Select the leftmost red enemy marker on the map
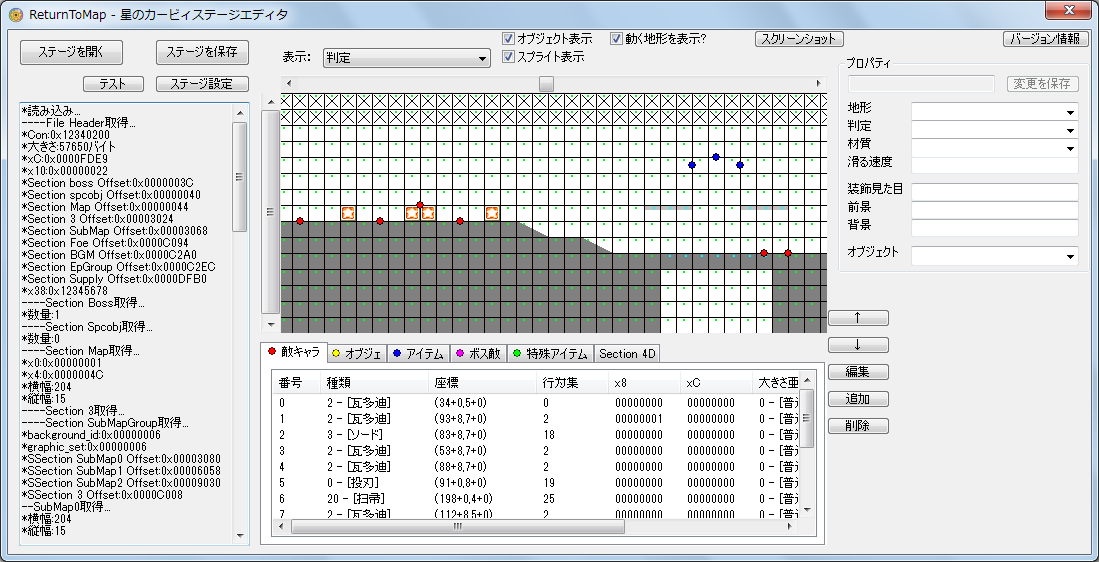Screen dimensions: 1099x562 tap(300, 221)
